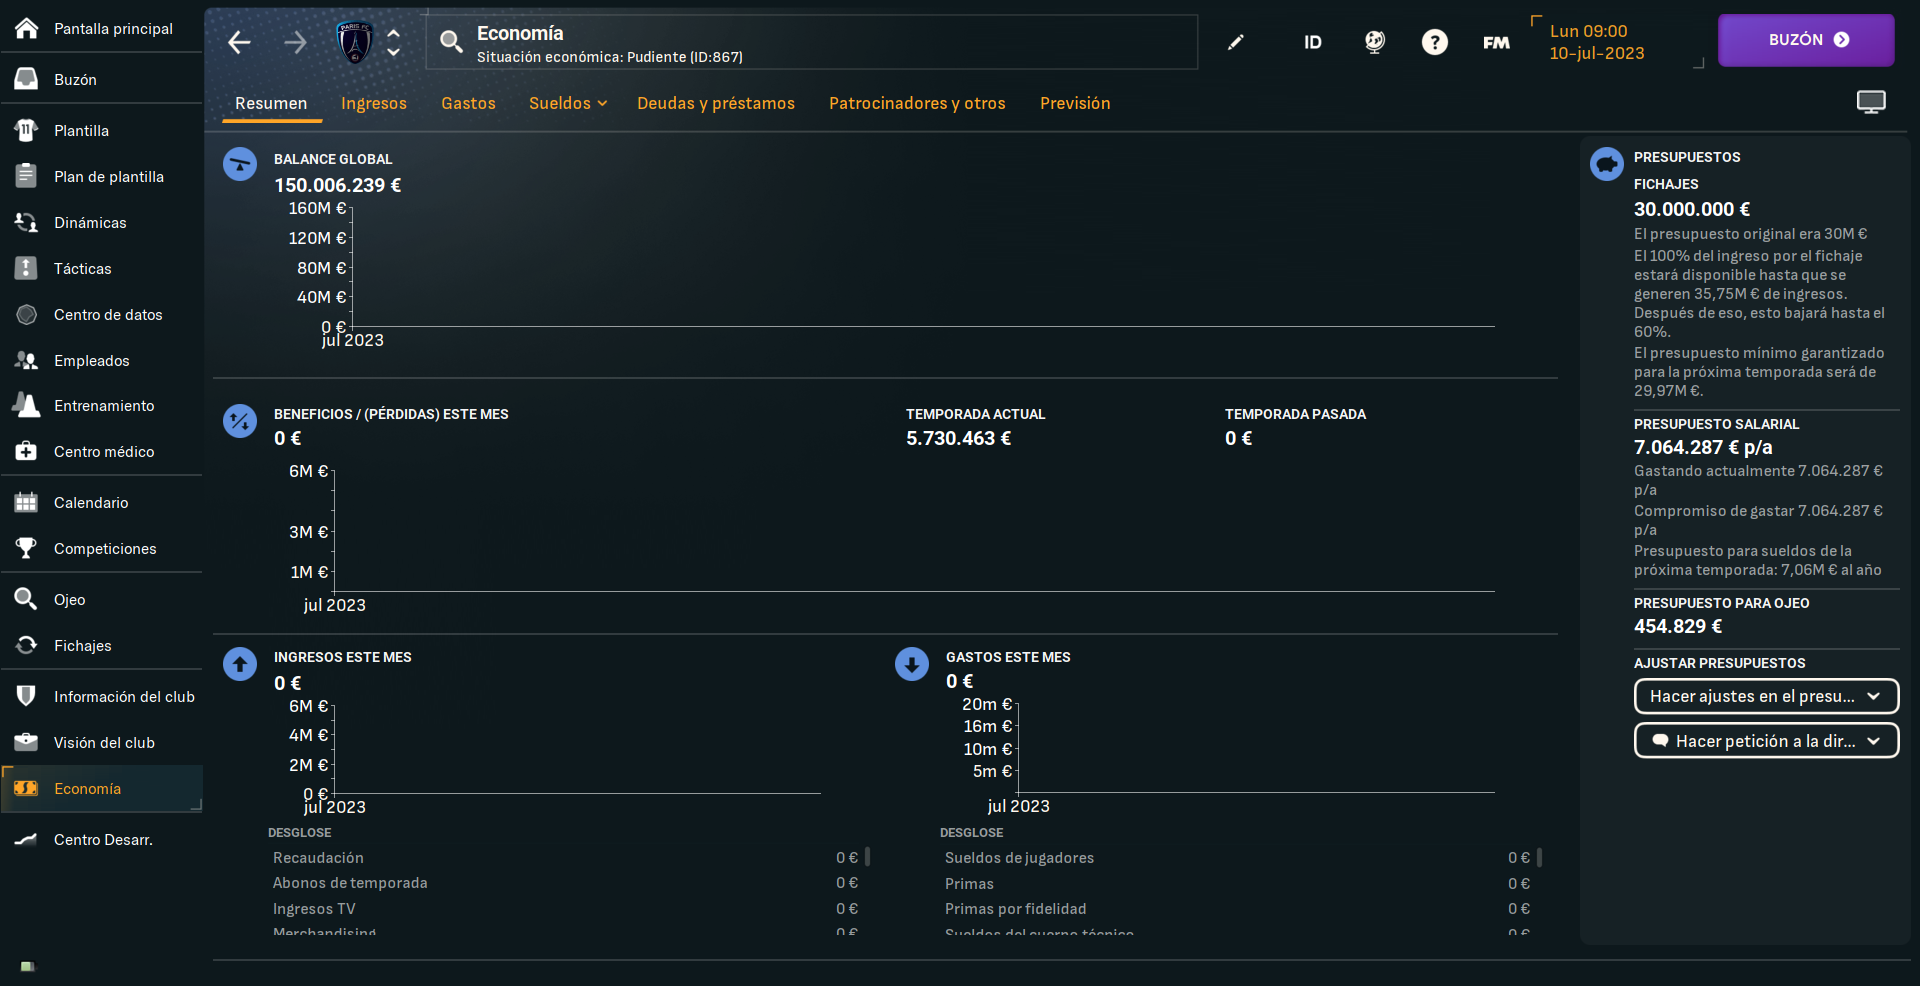Click the monitor display icon
1920x986 pixels.
(x=1870, y=102)
